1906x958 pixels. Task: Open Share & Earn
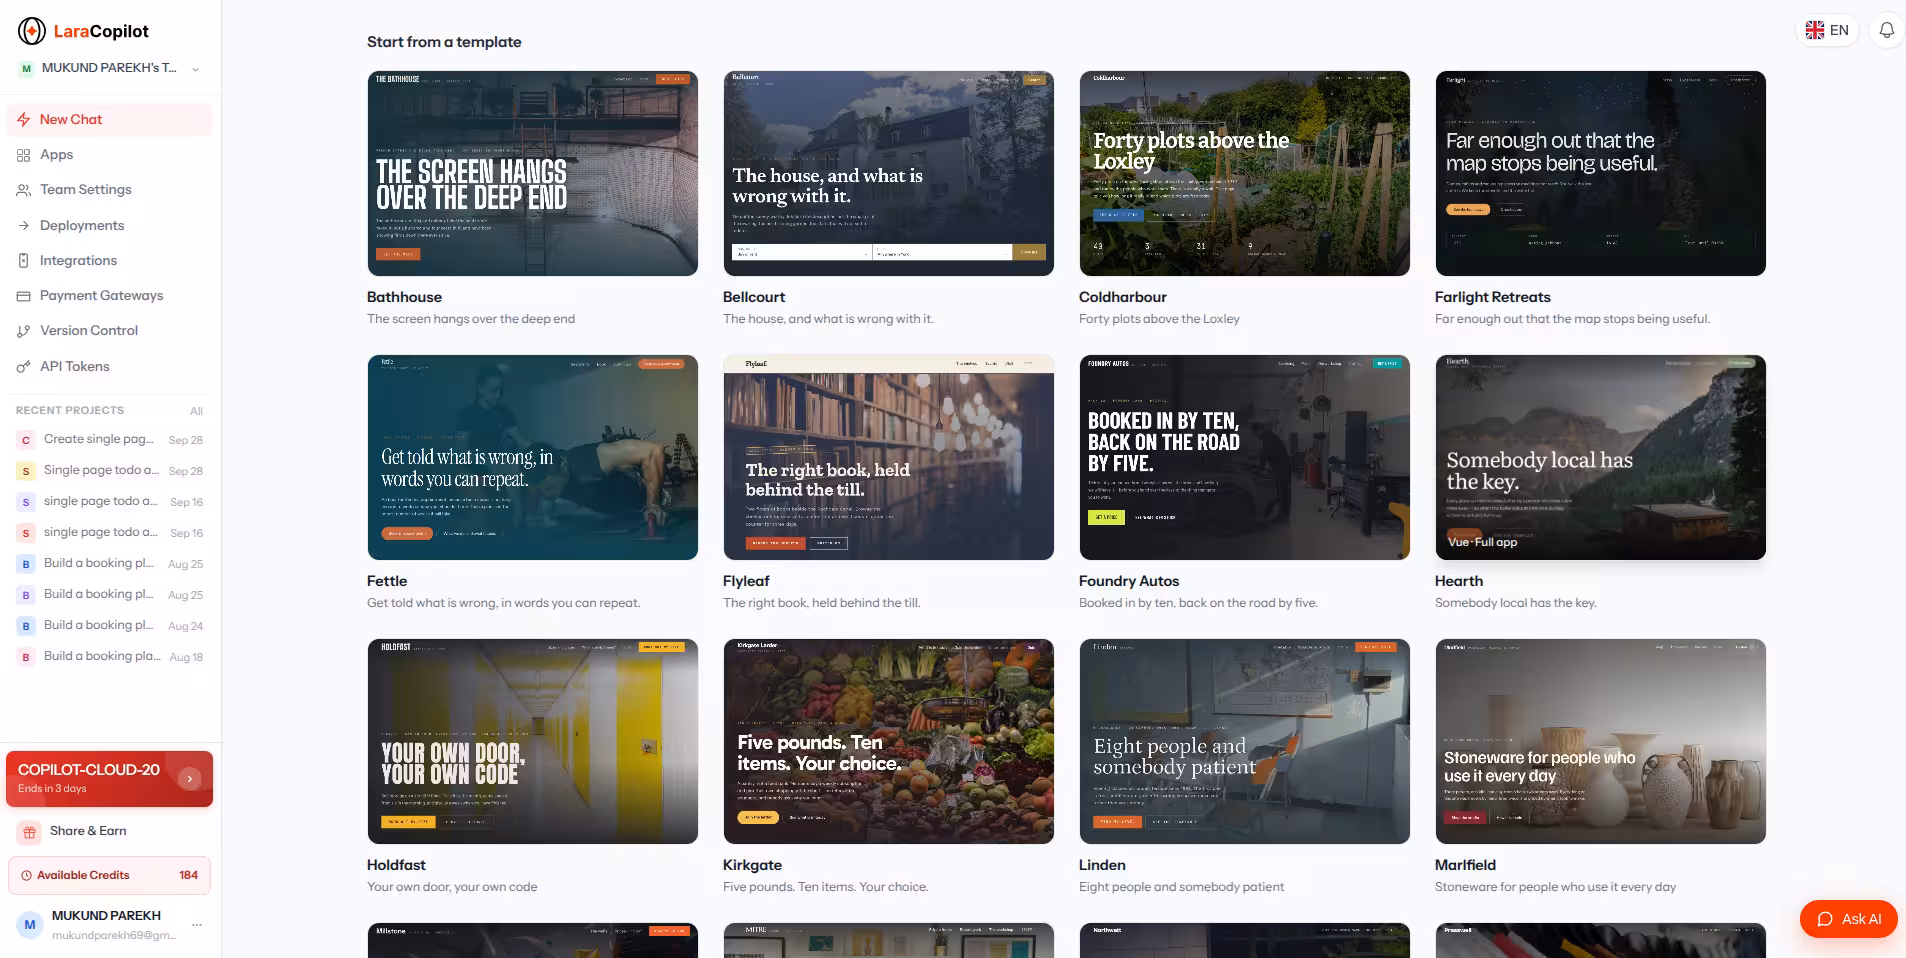pos(109,832)
